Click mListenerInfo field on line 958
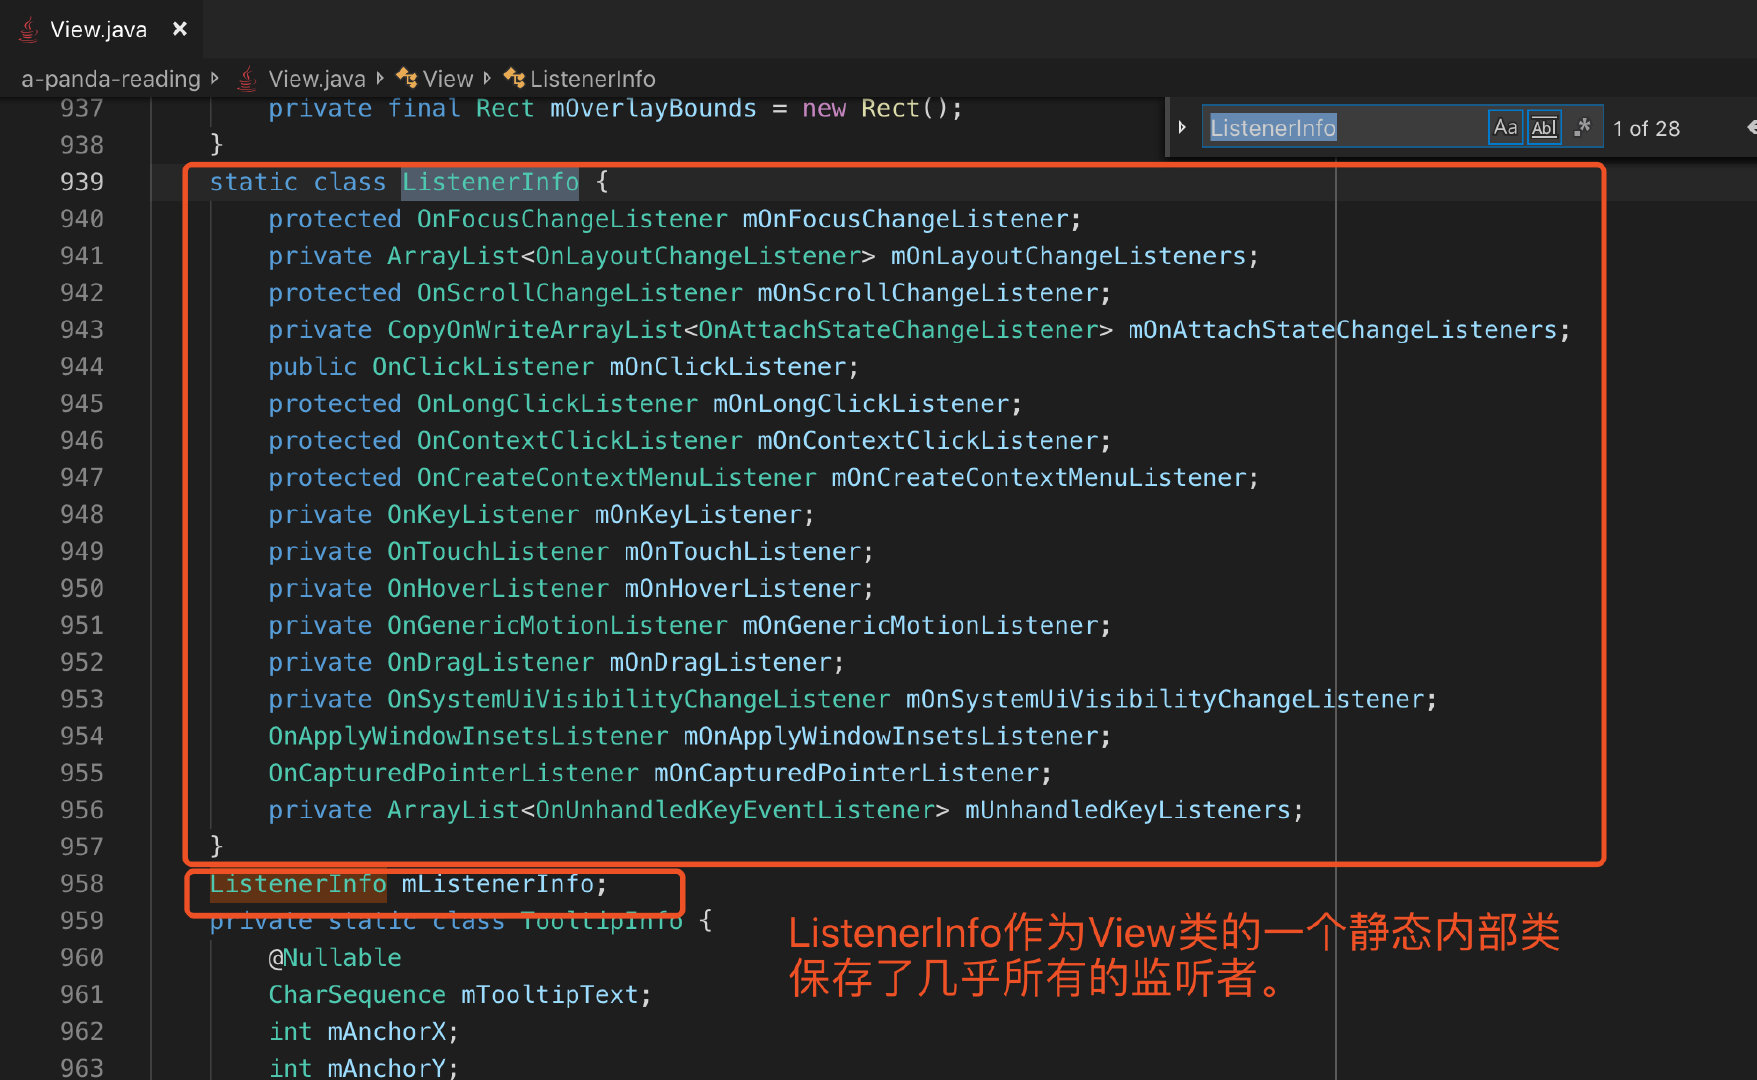The height and width of the screenshot is (1080, 1757). (x=498, y=885)
